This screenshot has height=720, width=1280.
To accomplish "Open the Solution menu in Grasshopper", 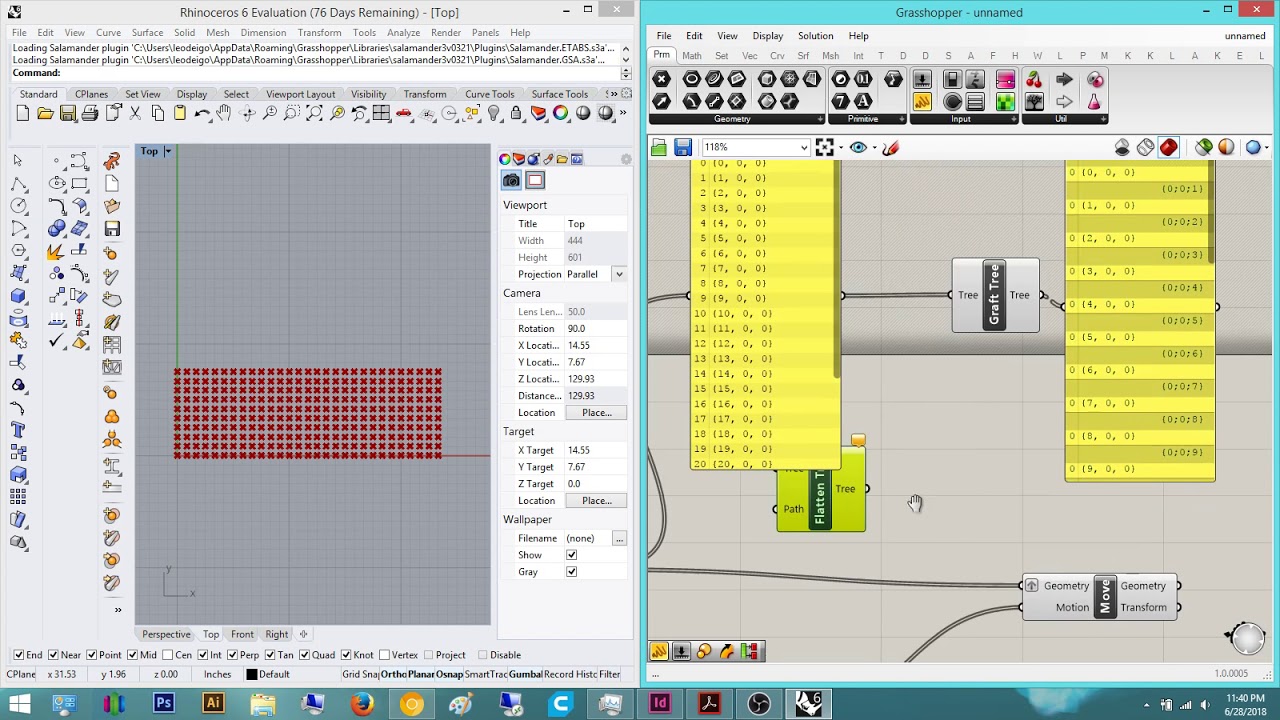I will click(x=815, y=36).
